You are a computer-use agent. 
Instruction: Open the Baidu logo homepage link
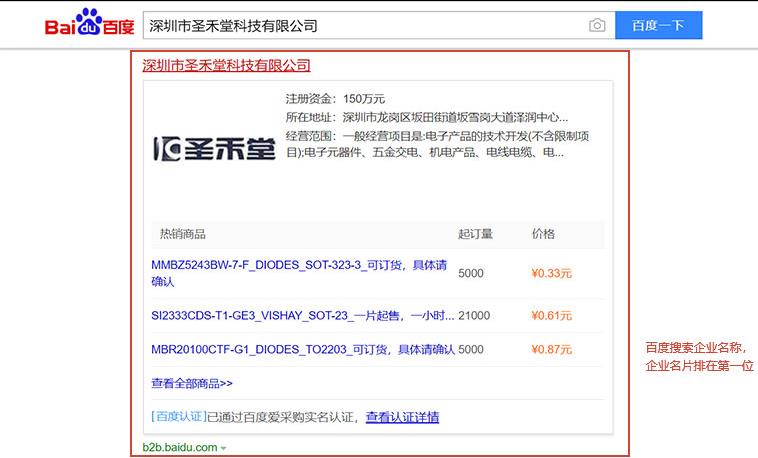tap(89, 23)
